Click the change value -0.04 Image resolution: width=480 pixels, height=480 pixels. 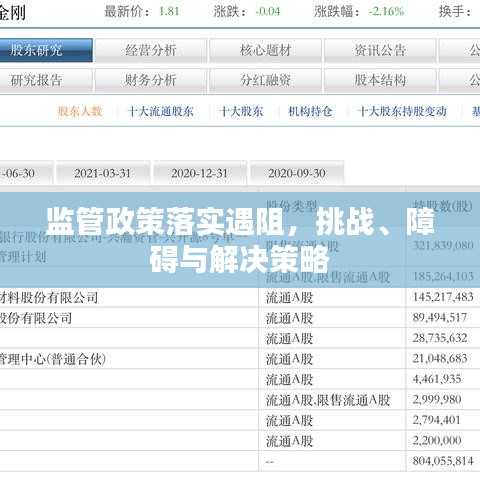pyautogui.click(x=268, y=11)
